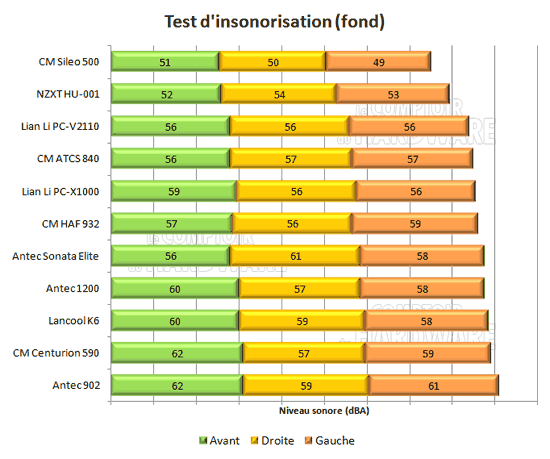Click the orange Gauche legend swatch
Image resolution: width=550 pixels, height=459 pixels.
click(308, 440)
